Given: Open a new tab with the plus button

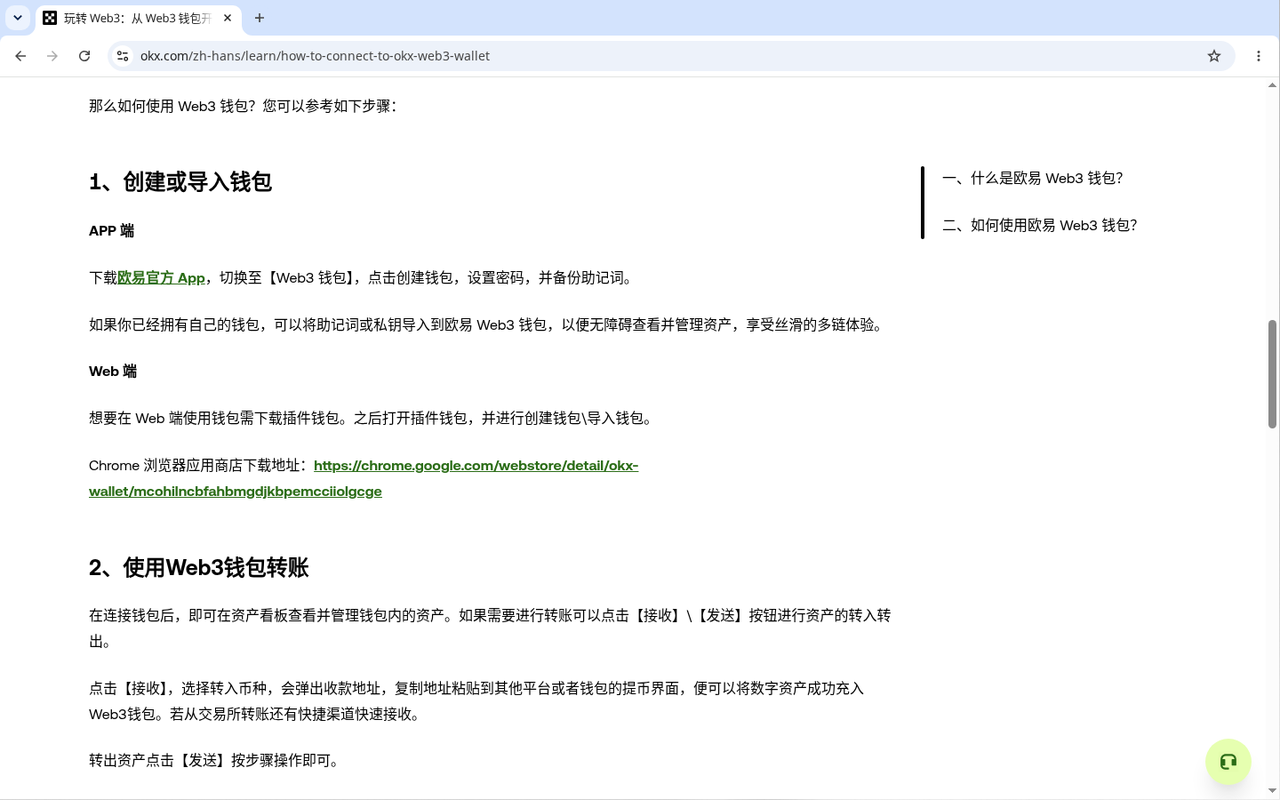Looking at the screenshot, I should coord(259,18).
